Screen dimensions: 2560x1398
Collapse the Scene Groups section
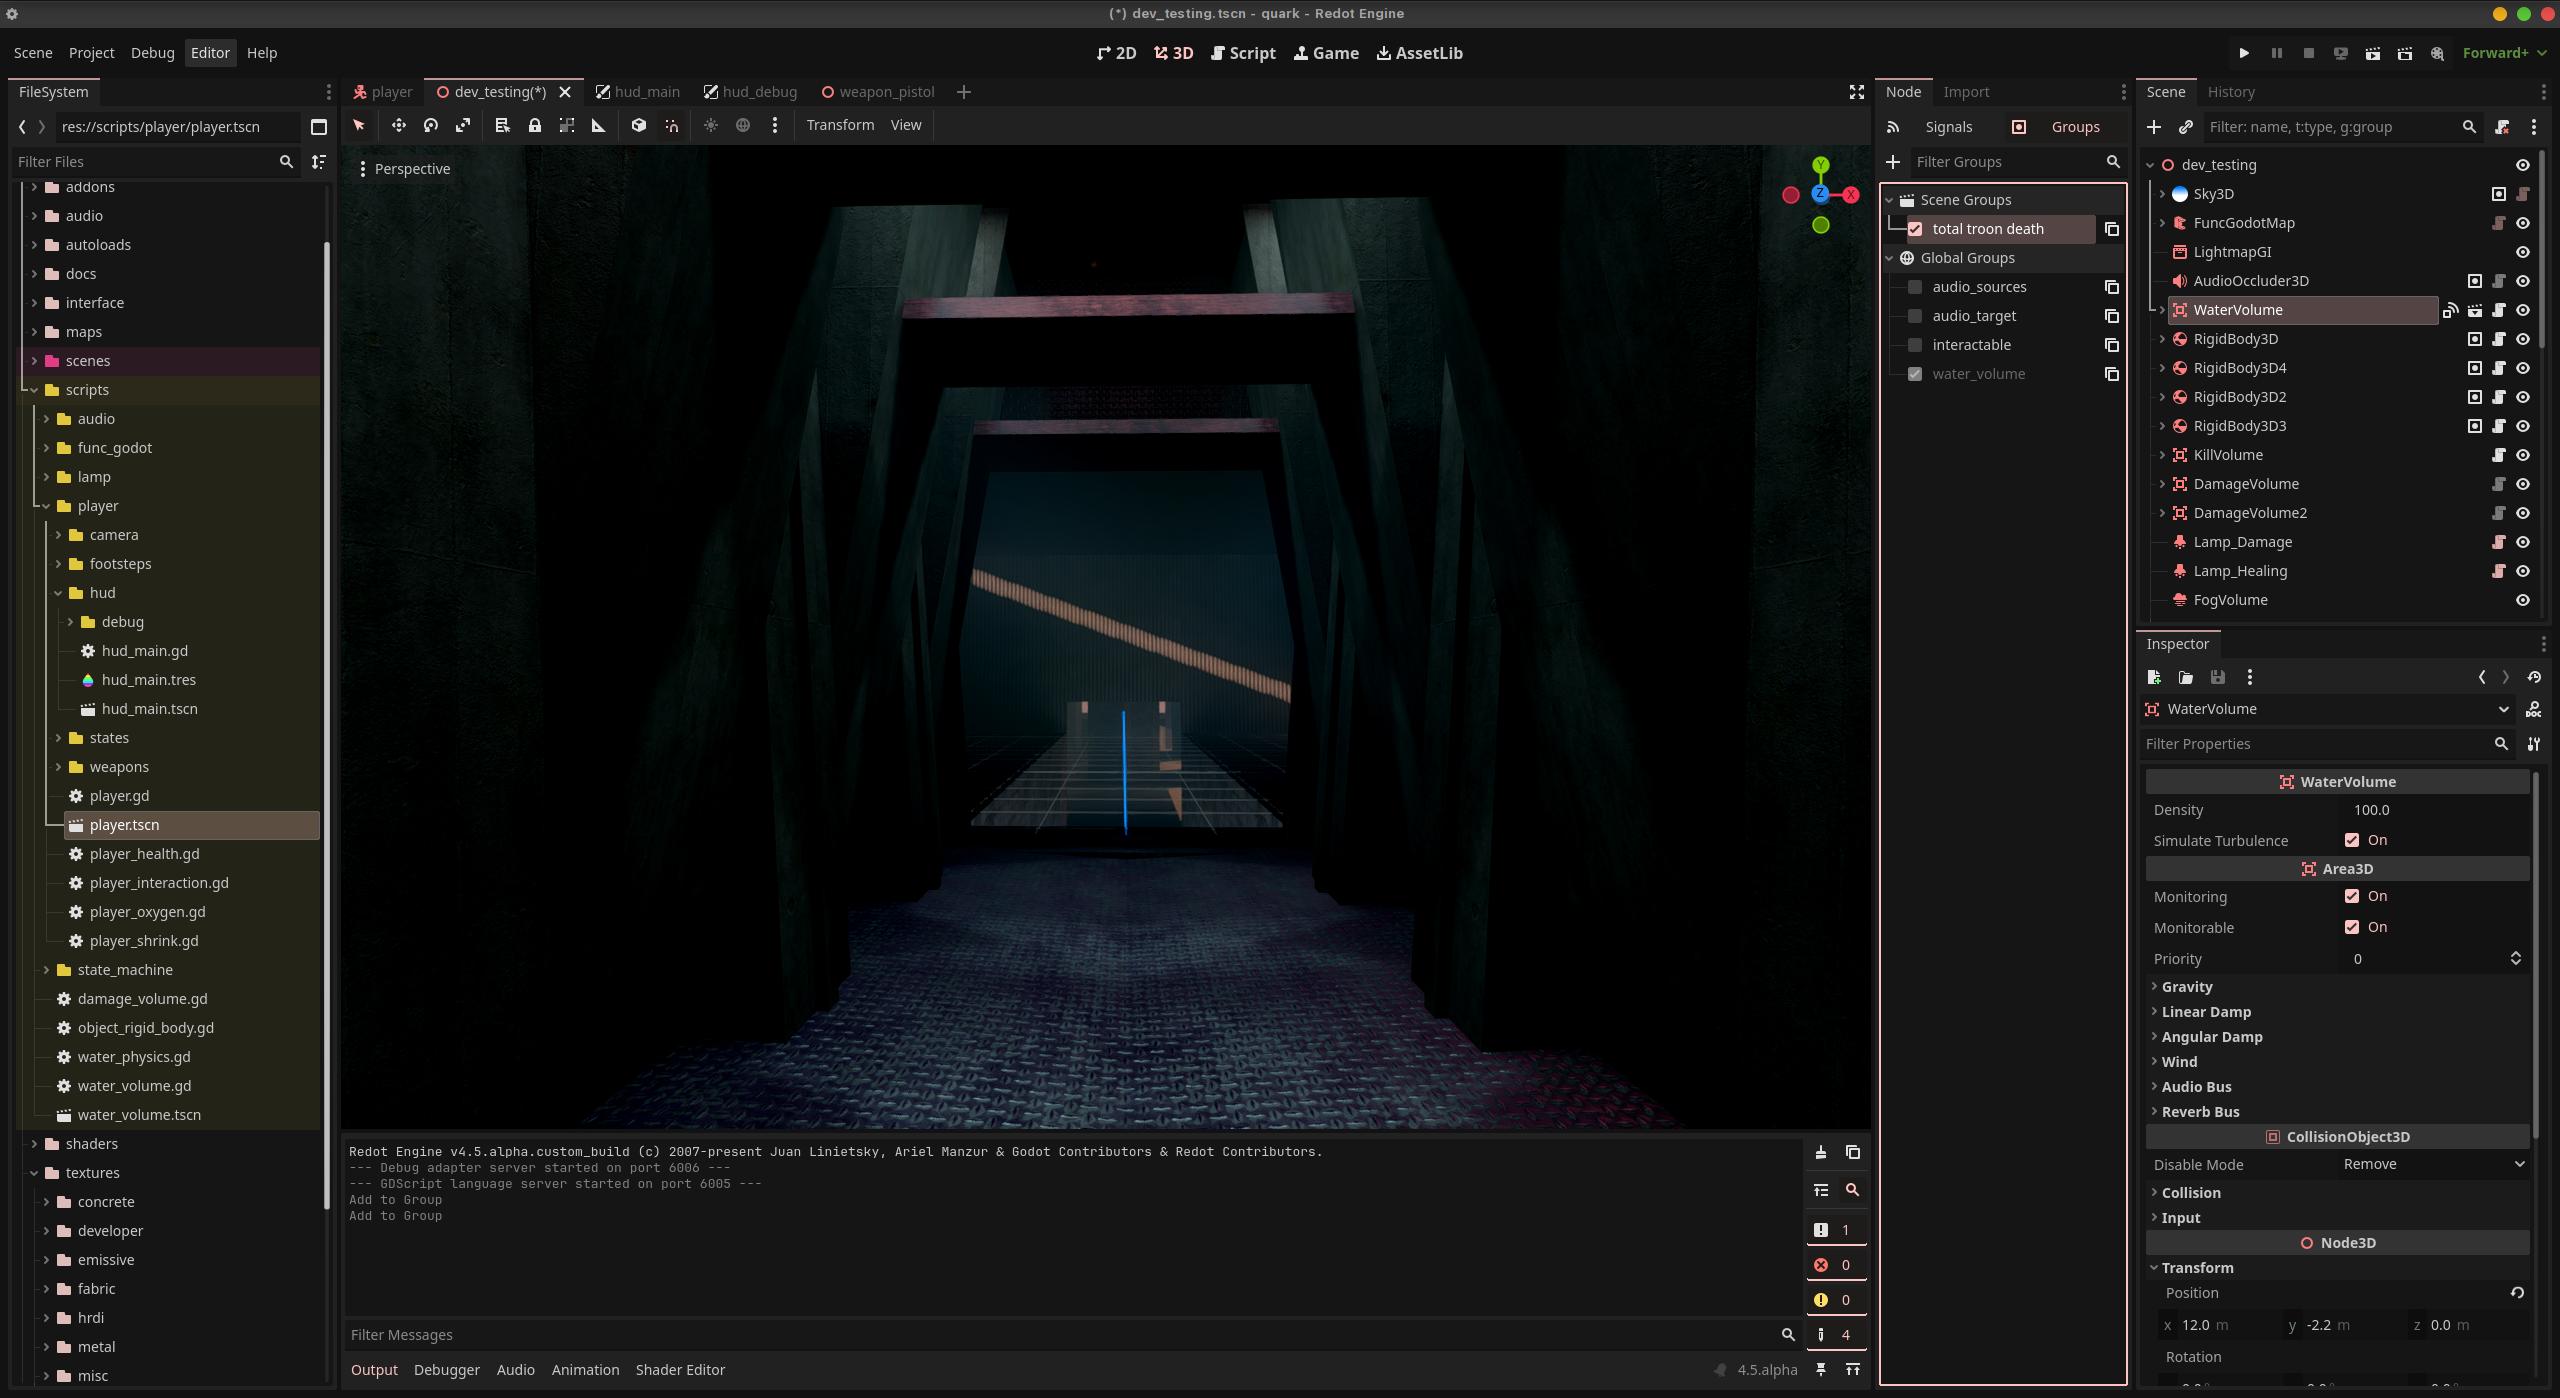click(x=1890, y=200)
